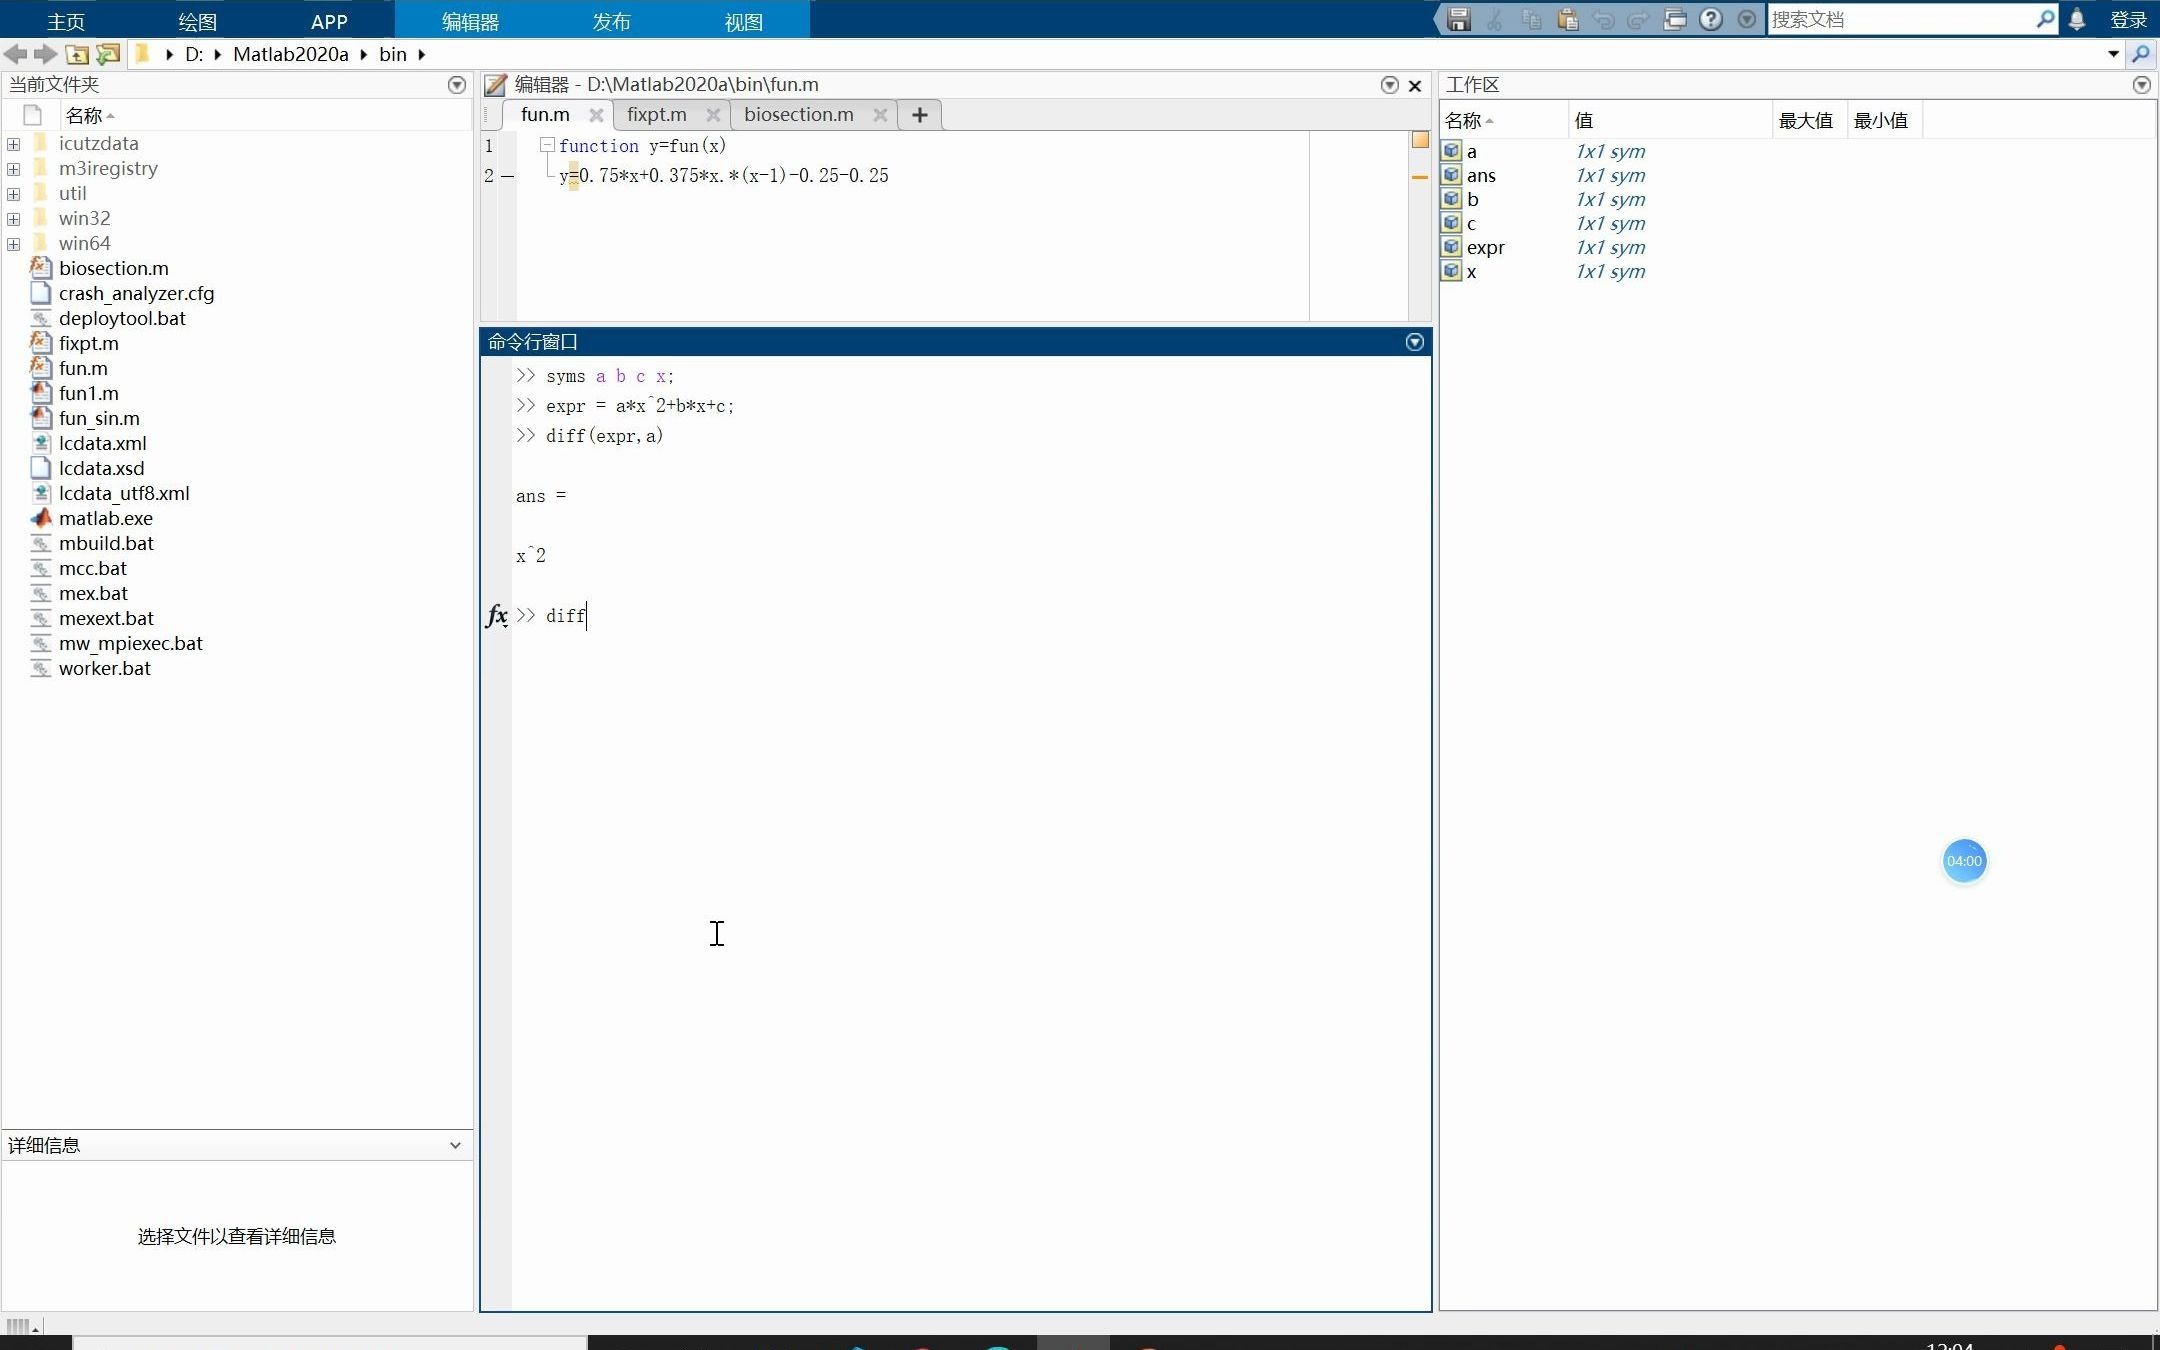Add a new editor tab with plus
The image size is (2160, 1350).
coord(920,115)
